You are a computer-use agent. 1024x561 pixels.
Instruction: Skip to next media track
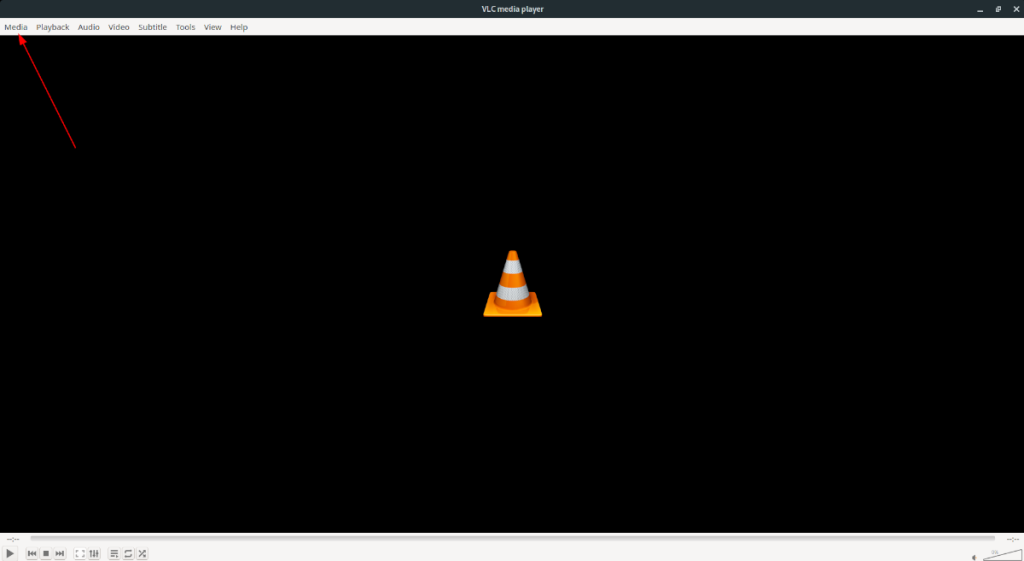pos(59,553)
